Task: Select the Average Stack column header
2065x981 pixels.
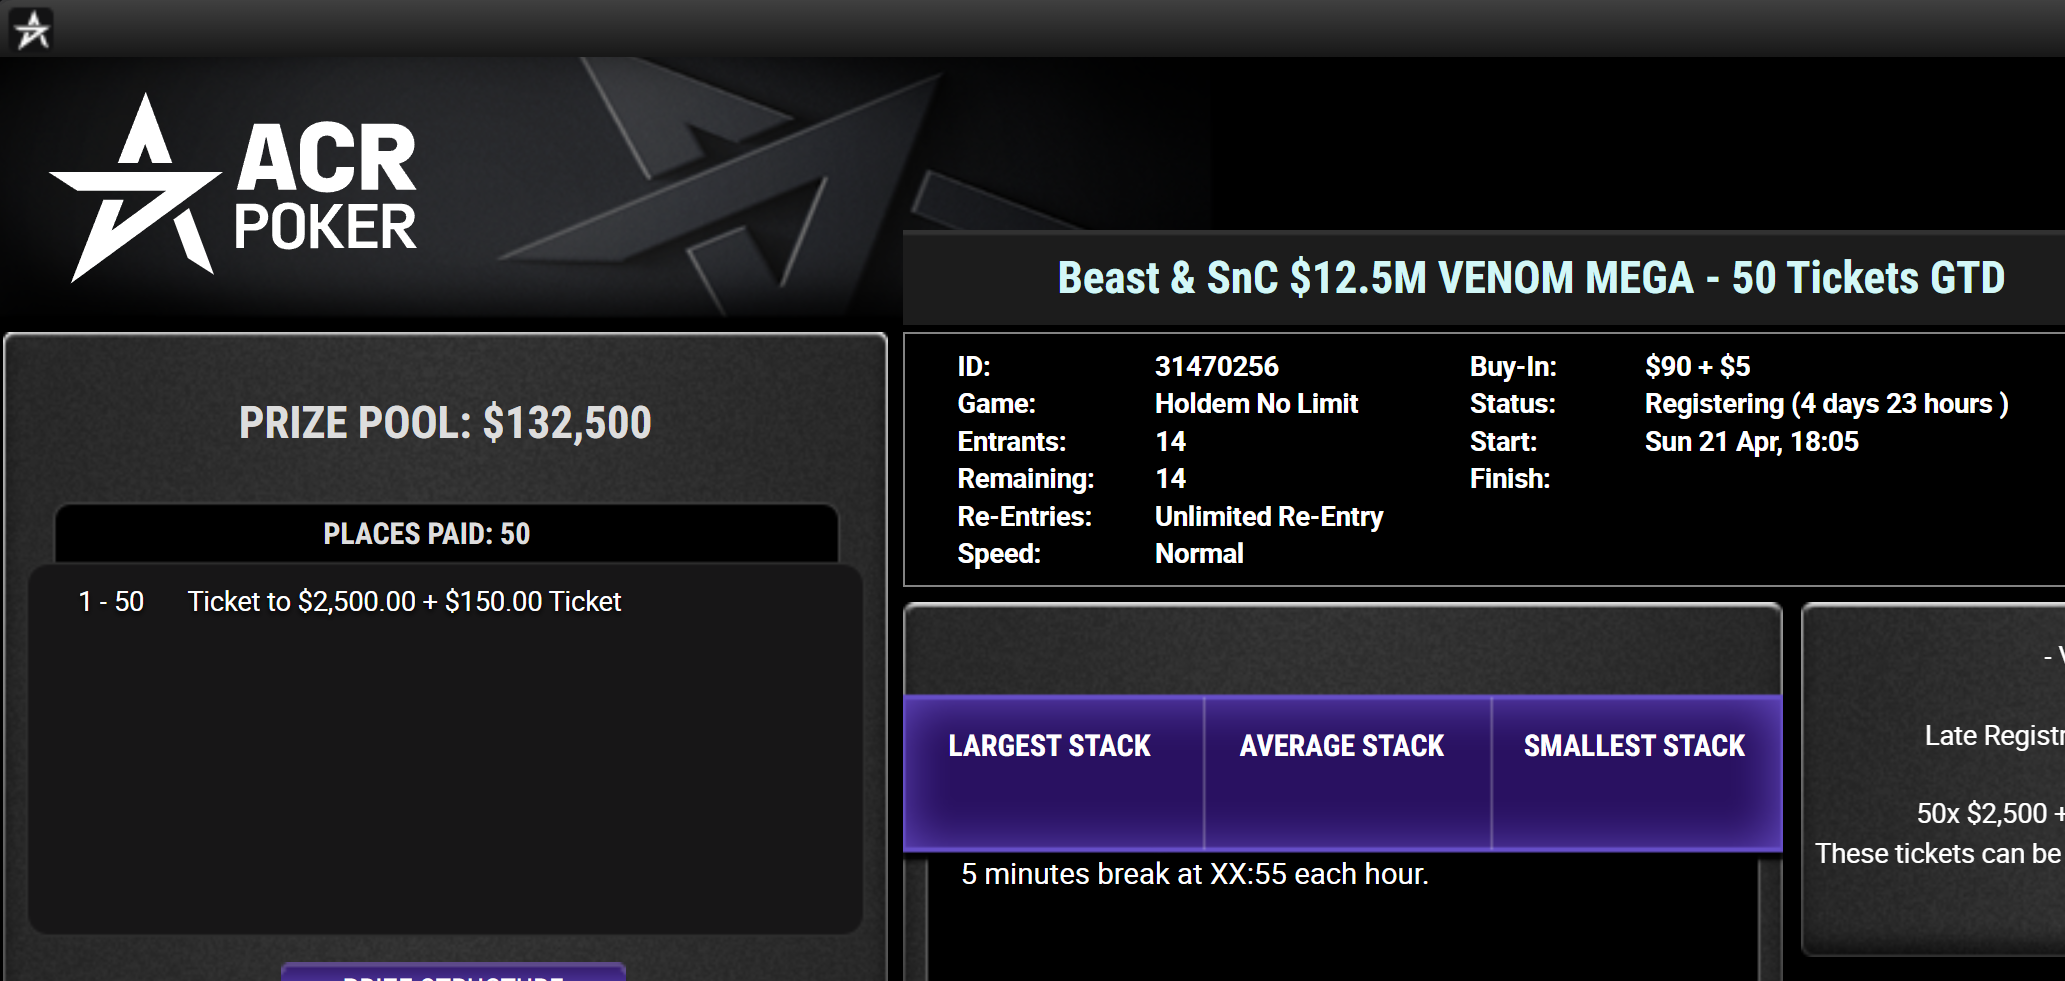Action: (1342, 746)
